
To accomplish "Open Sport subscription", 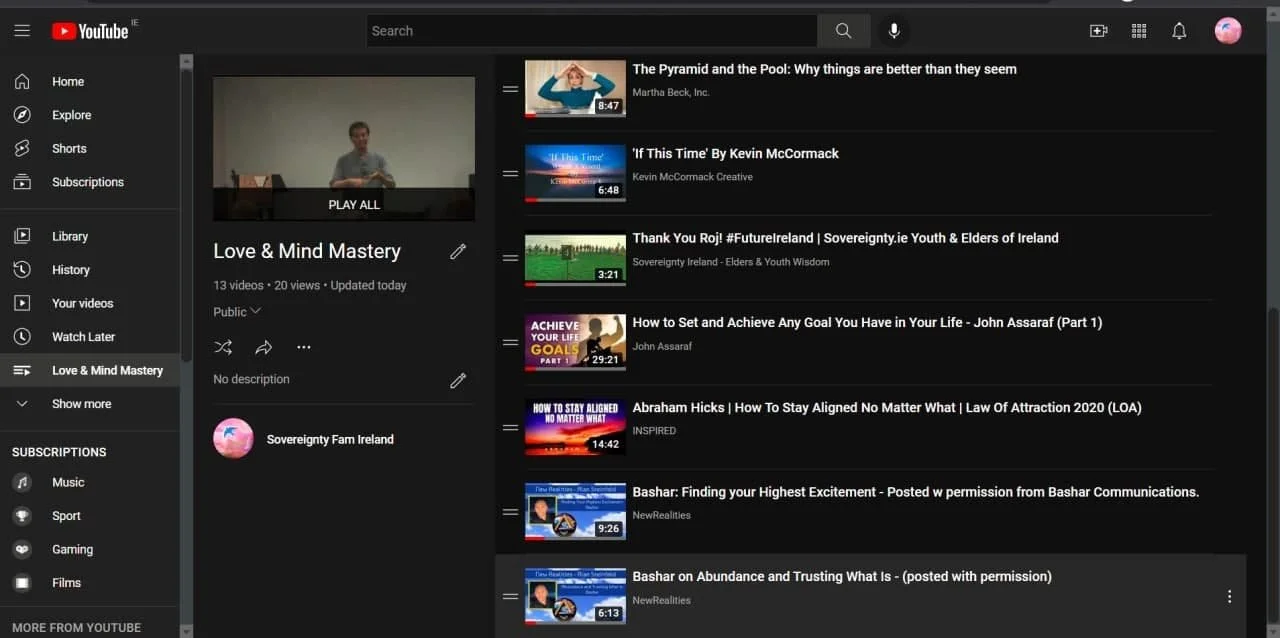I will click(90, 516).
